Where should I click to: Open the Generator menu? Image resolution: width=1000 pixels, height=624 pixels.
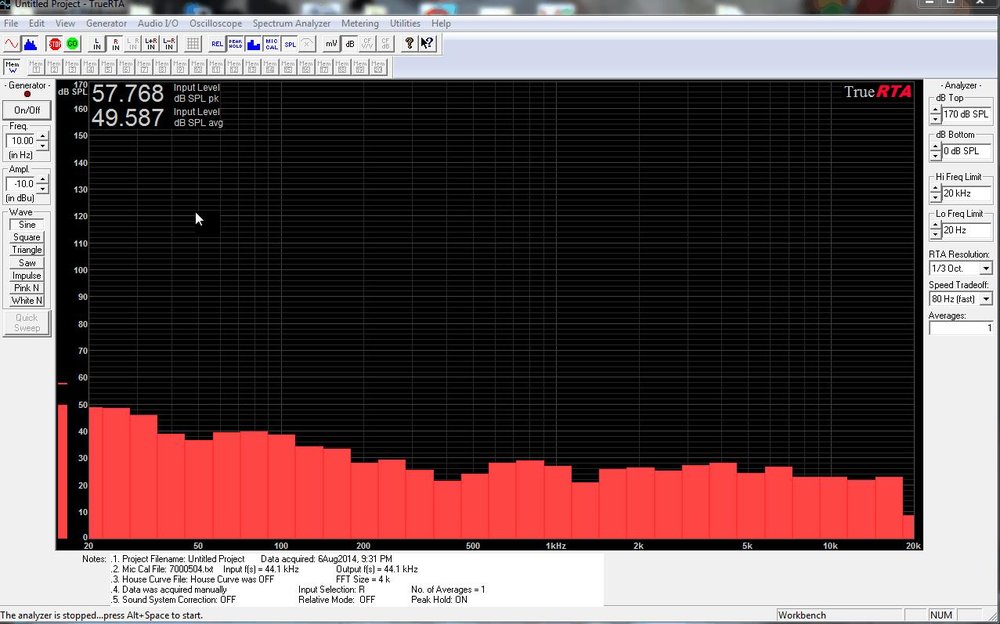pyautogui.click(x=107, y=24)
